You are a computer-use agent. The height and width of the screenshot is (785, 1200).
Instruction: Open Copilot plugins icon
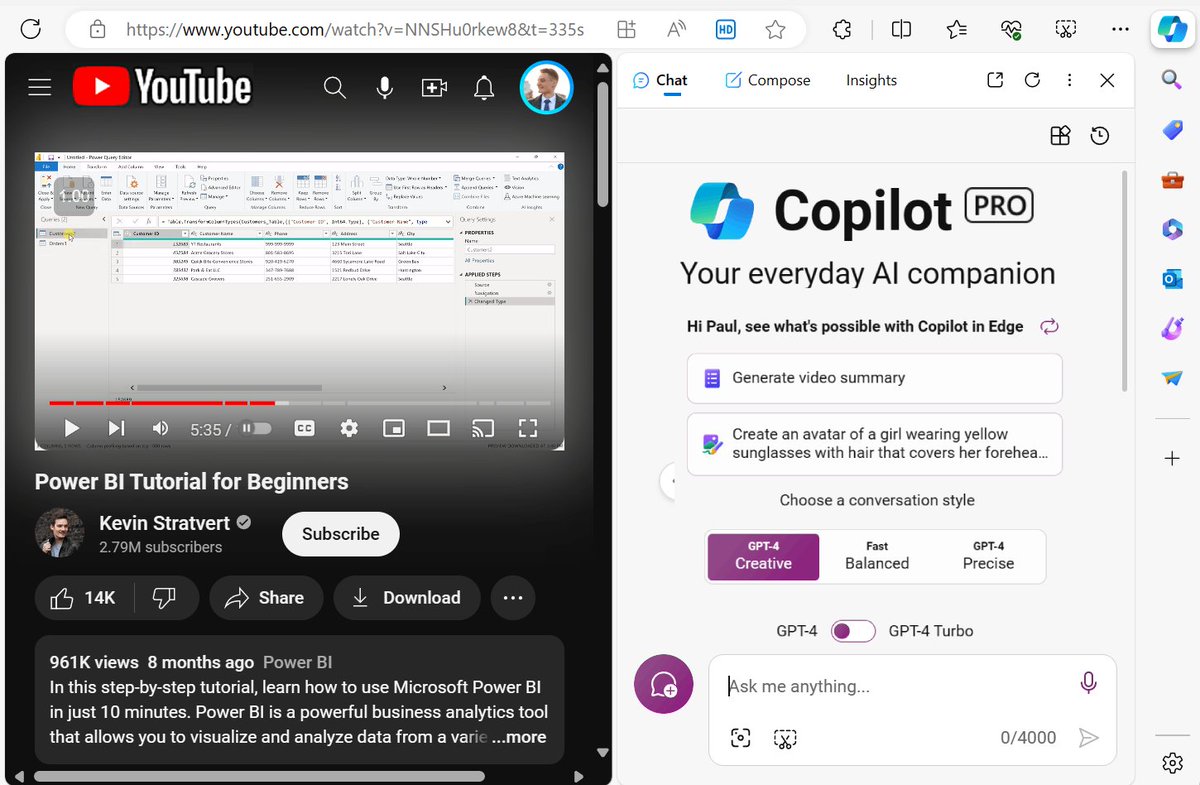1061,136
